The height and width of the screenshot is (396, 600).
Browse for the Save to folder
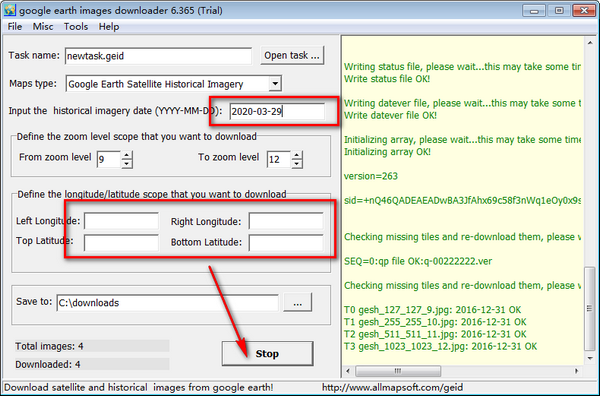pyautogui.click(x=297, y=303)
